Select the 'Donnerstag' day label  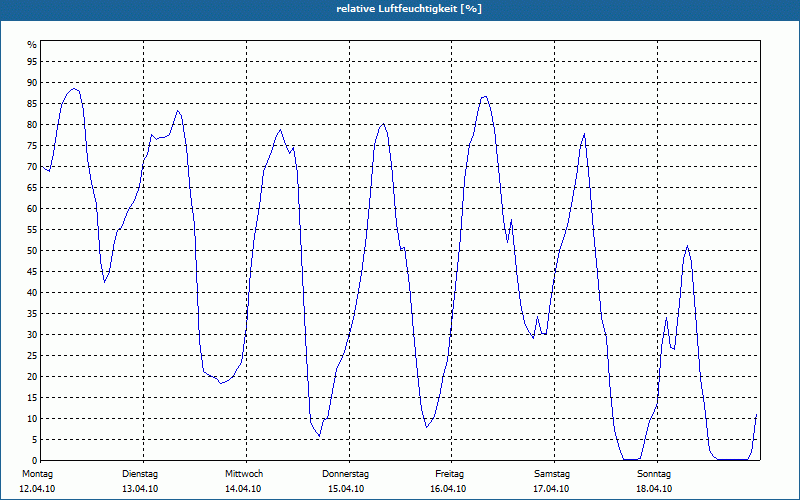pos(345,474)
